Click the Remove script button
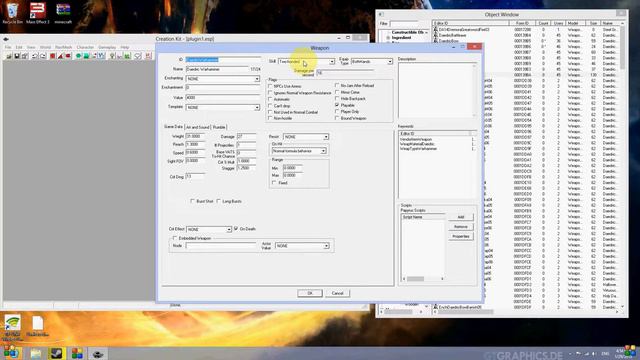The image size is (640, 360). point(461,227)
